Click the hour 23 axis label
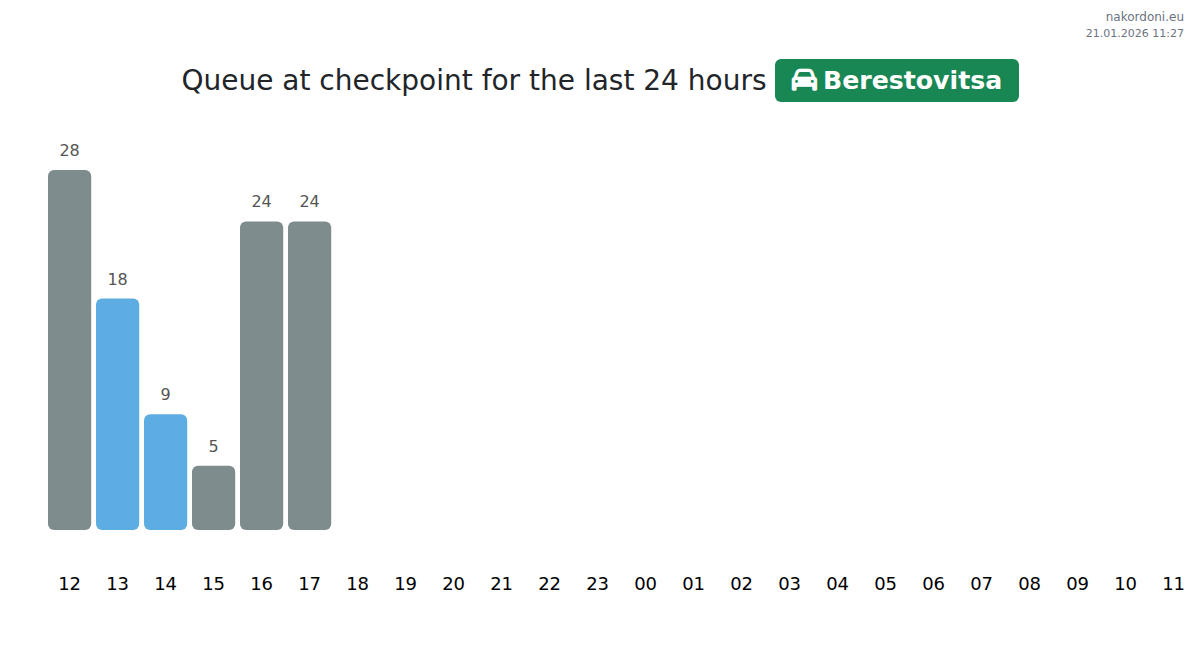 597,584
